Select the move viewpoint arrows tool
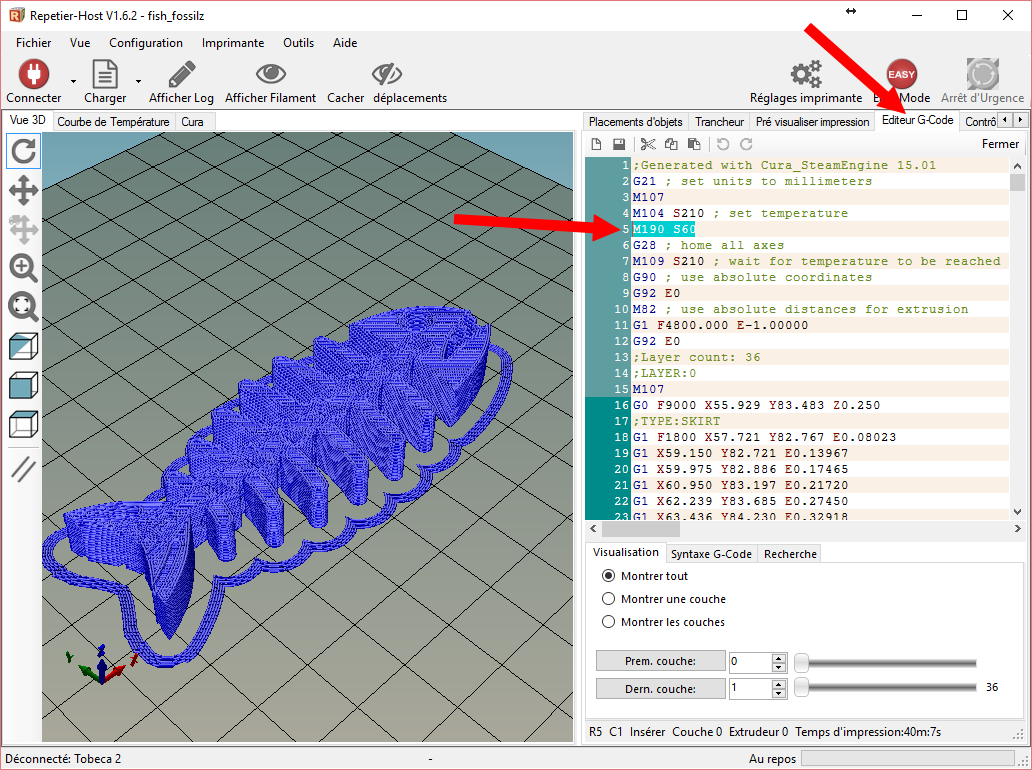Screen dimensions: 1032x770 24,190
